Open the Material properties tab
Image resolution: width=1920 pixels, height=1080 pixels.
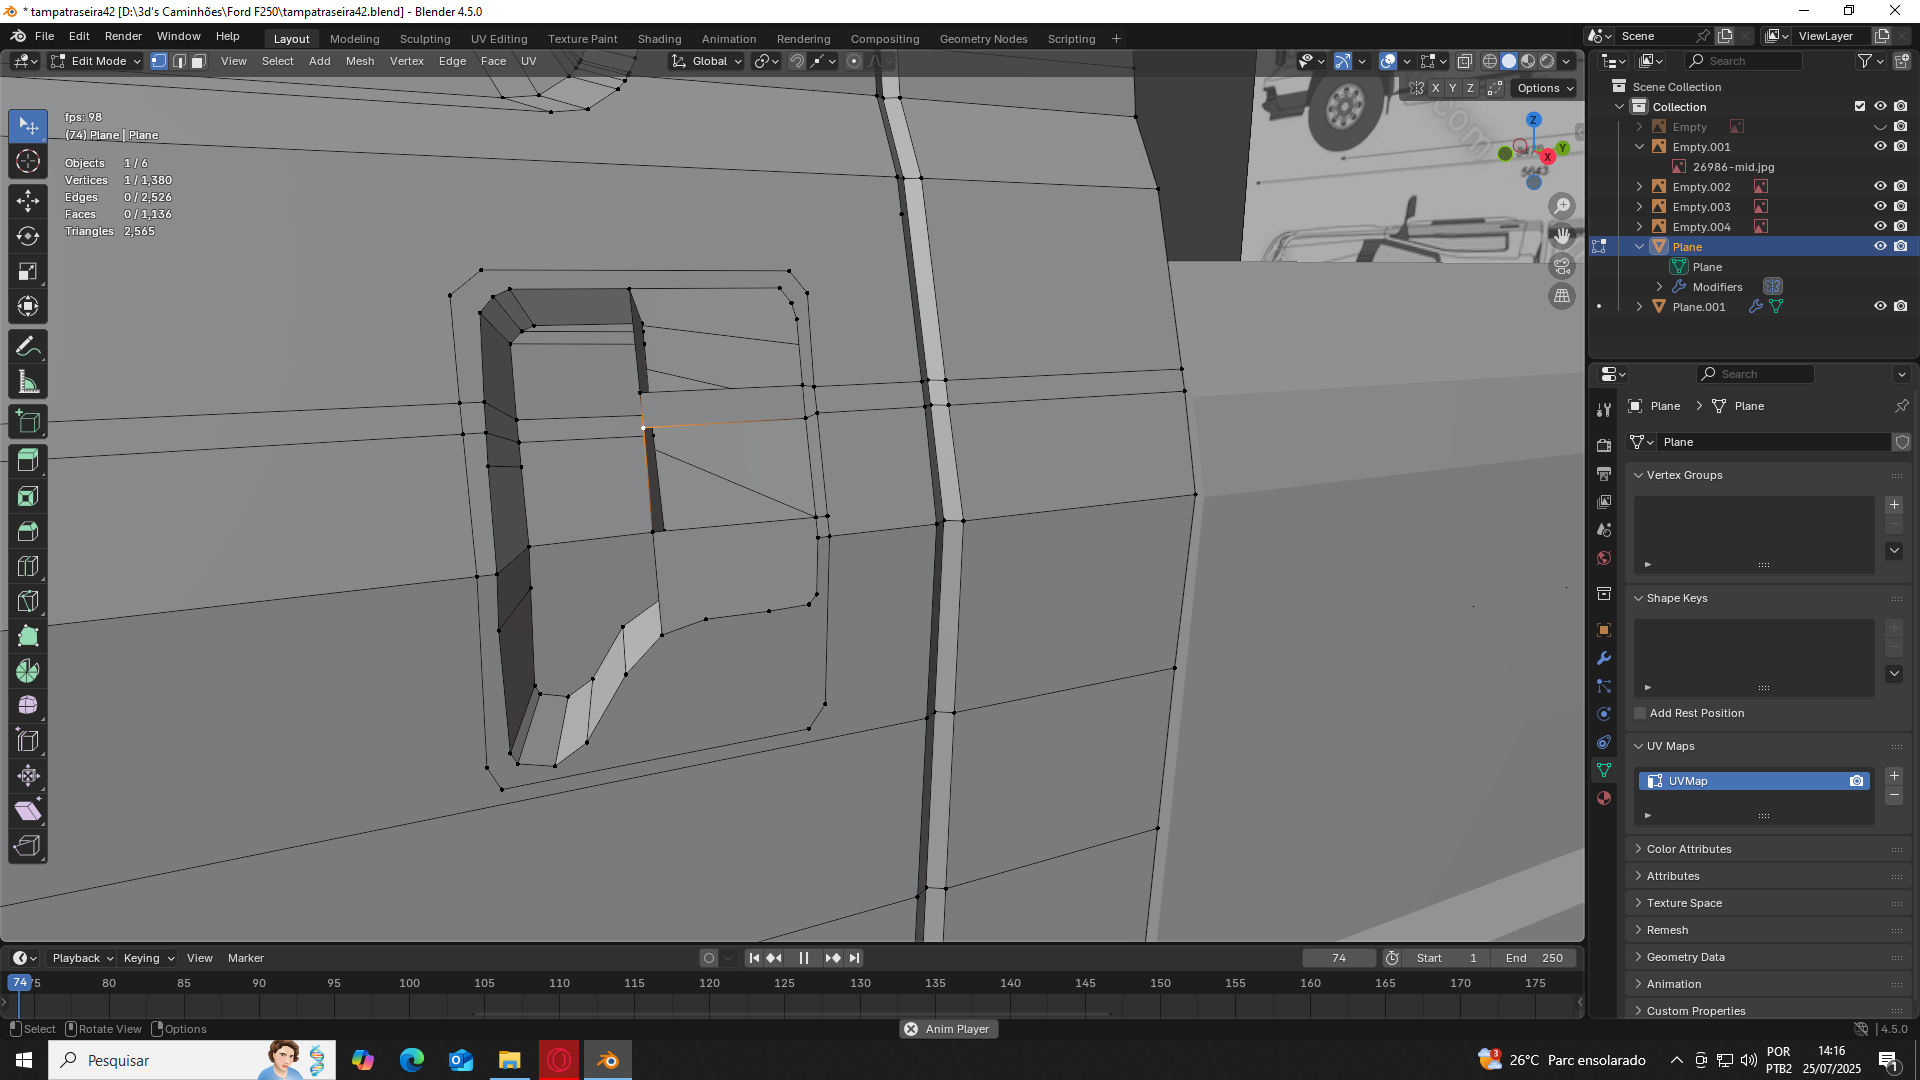(x=1604, y=798)
